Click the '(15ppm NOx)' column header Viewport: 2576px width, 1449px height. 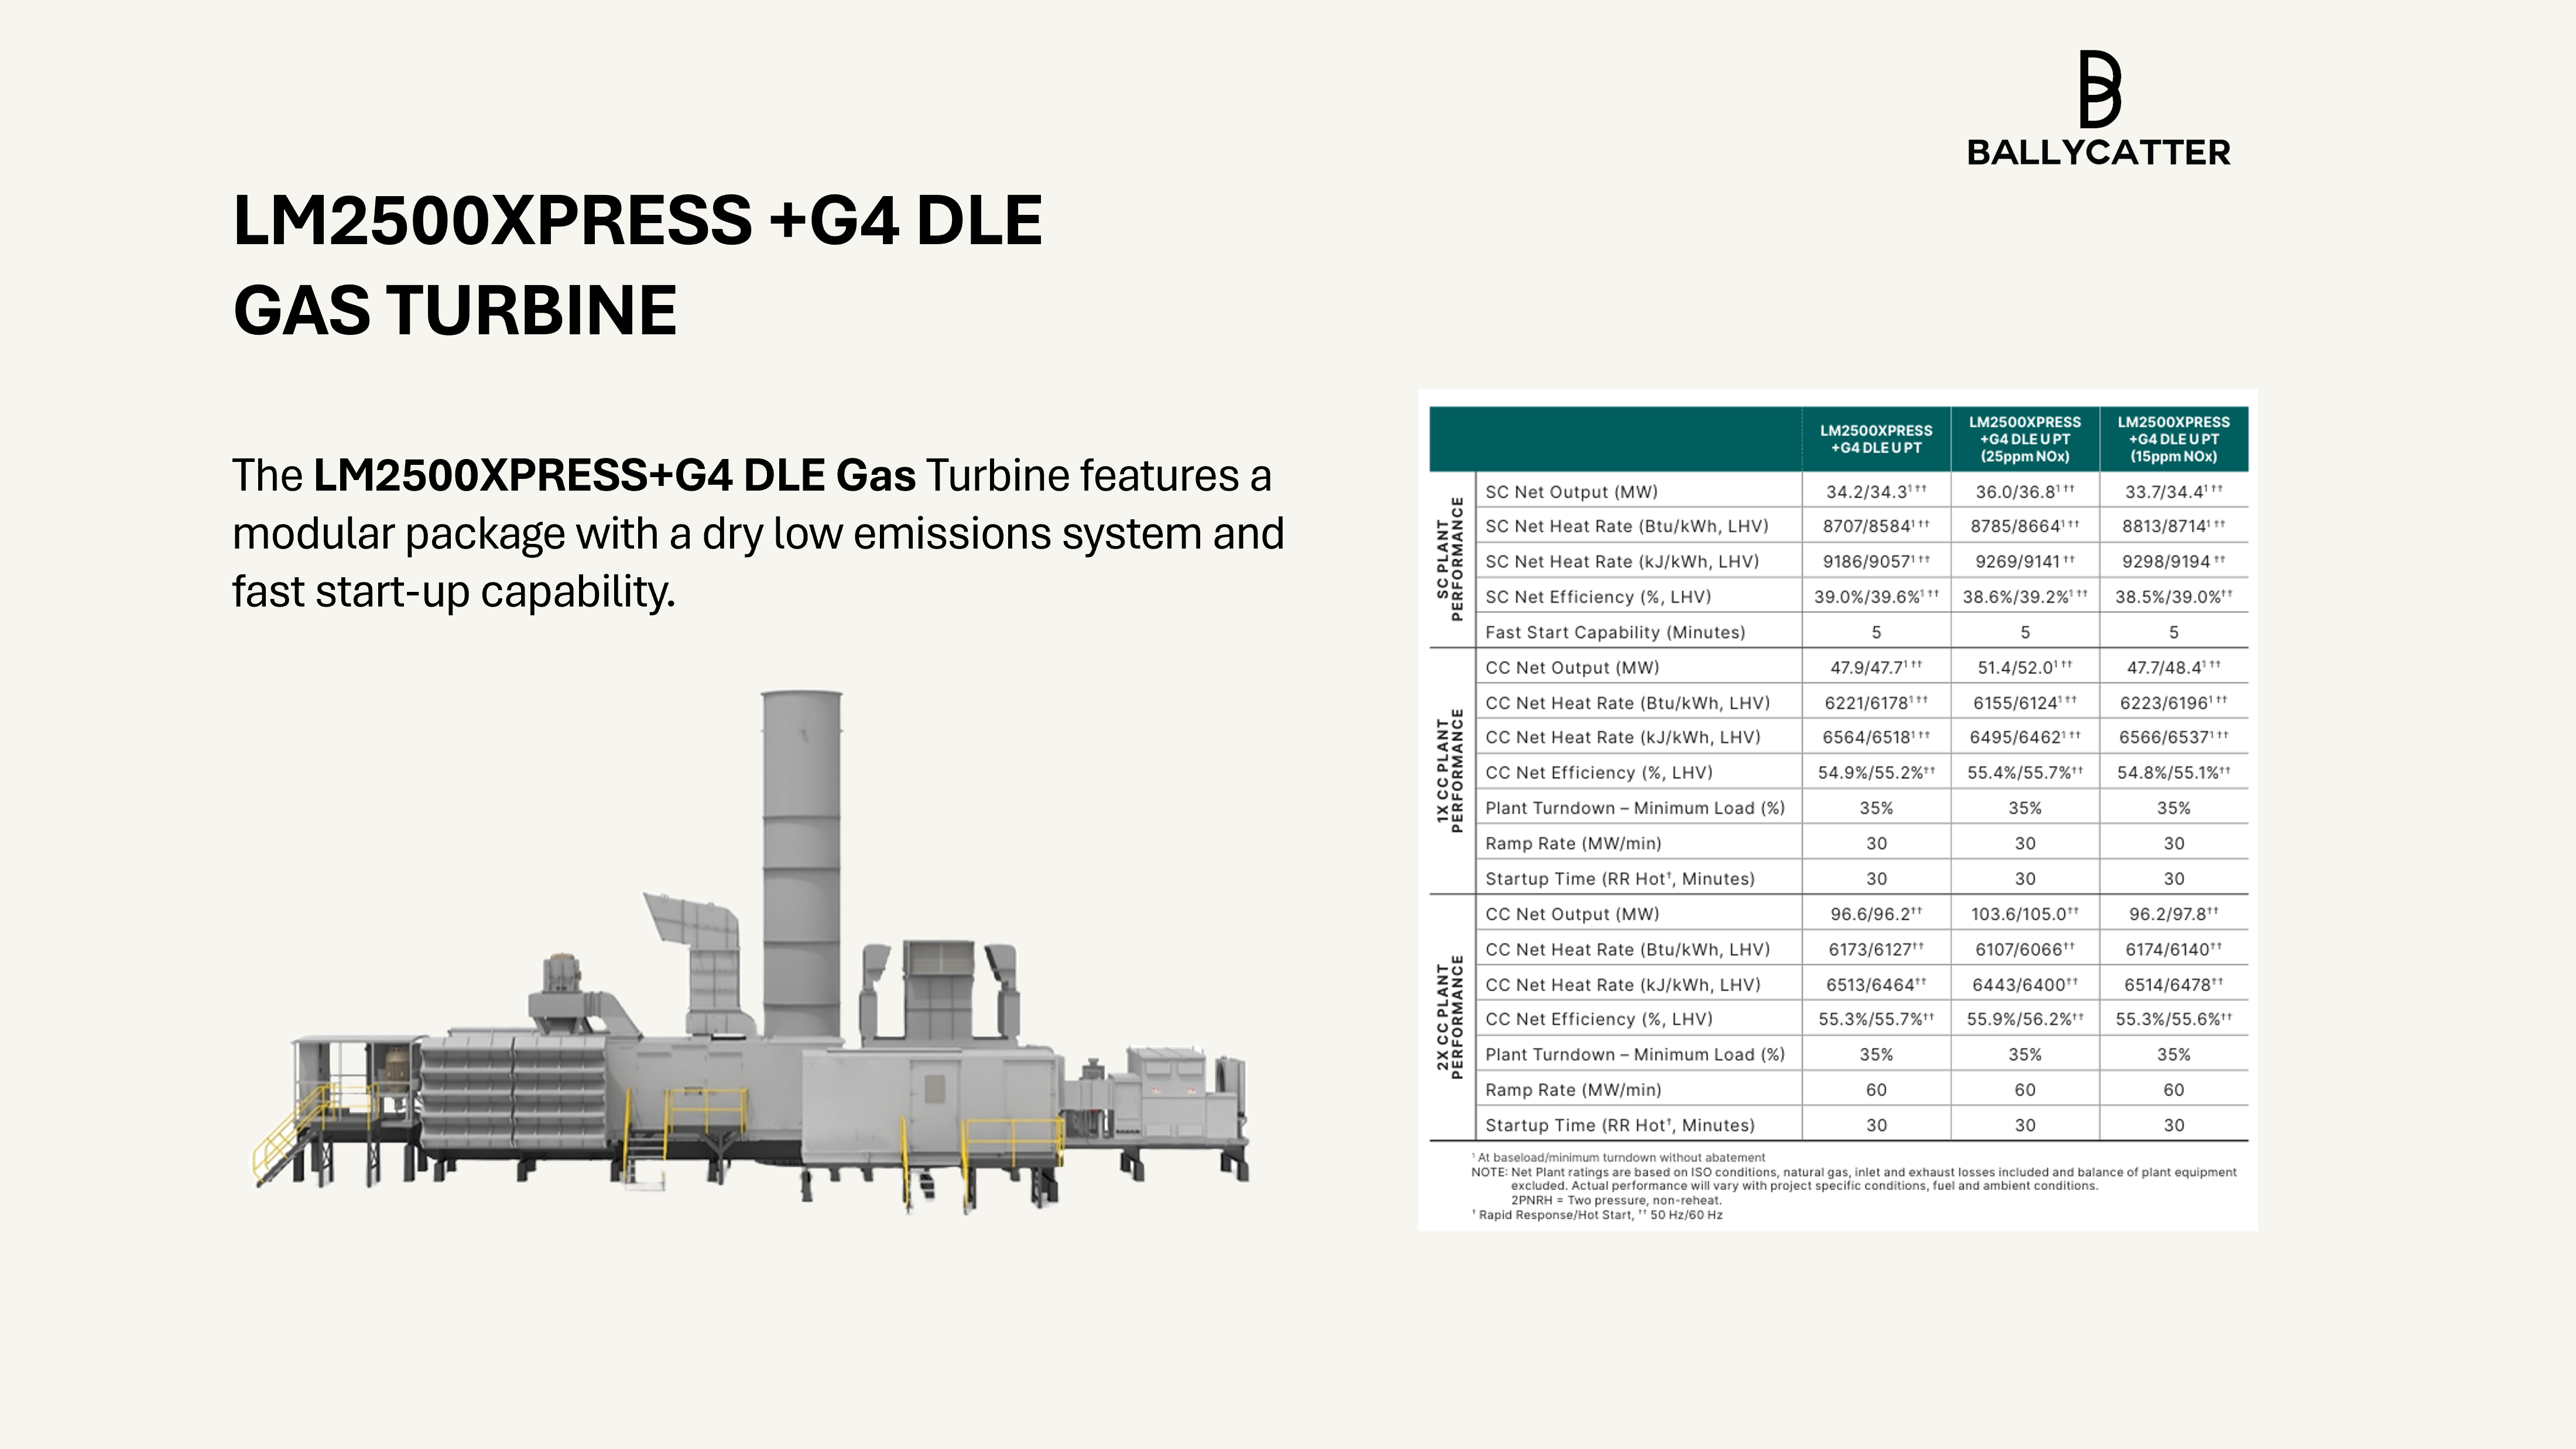point(2174,439)
